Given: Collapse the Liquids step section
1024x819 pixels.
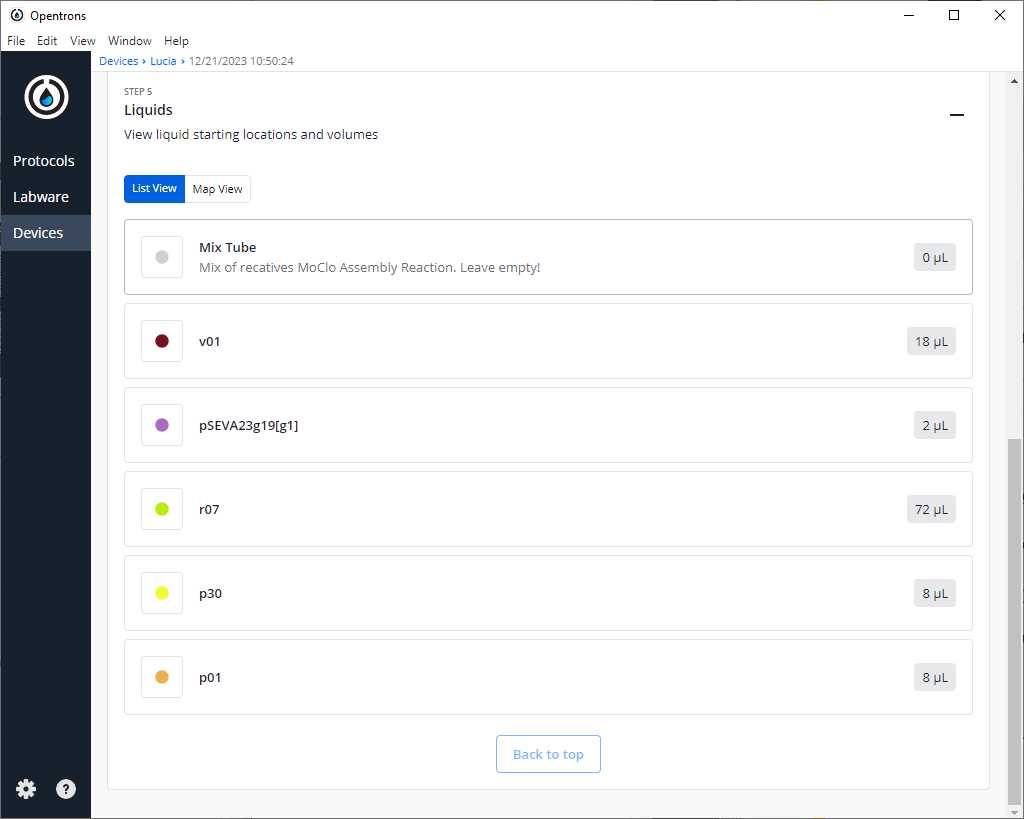Looking at the screenshot, I should (956, 115).
